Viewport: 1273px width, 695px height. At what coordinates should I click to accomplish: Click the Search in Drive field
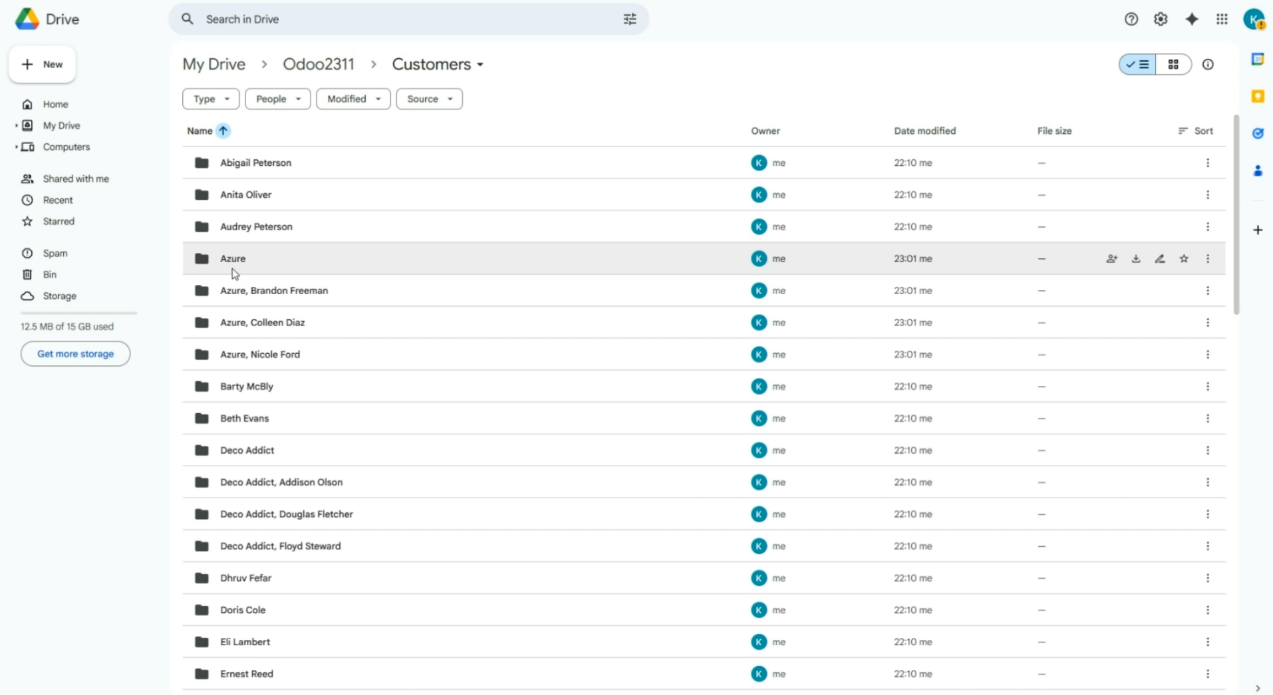[400, 19]
